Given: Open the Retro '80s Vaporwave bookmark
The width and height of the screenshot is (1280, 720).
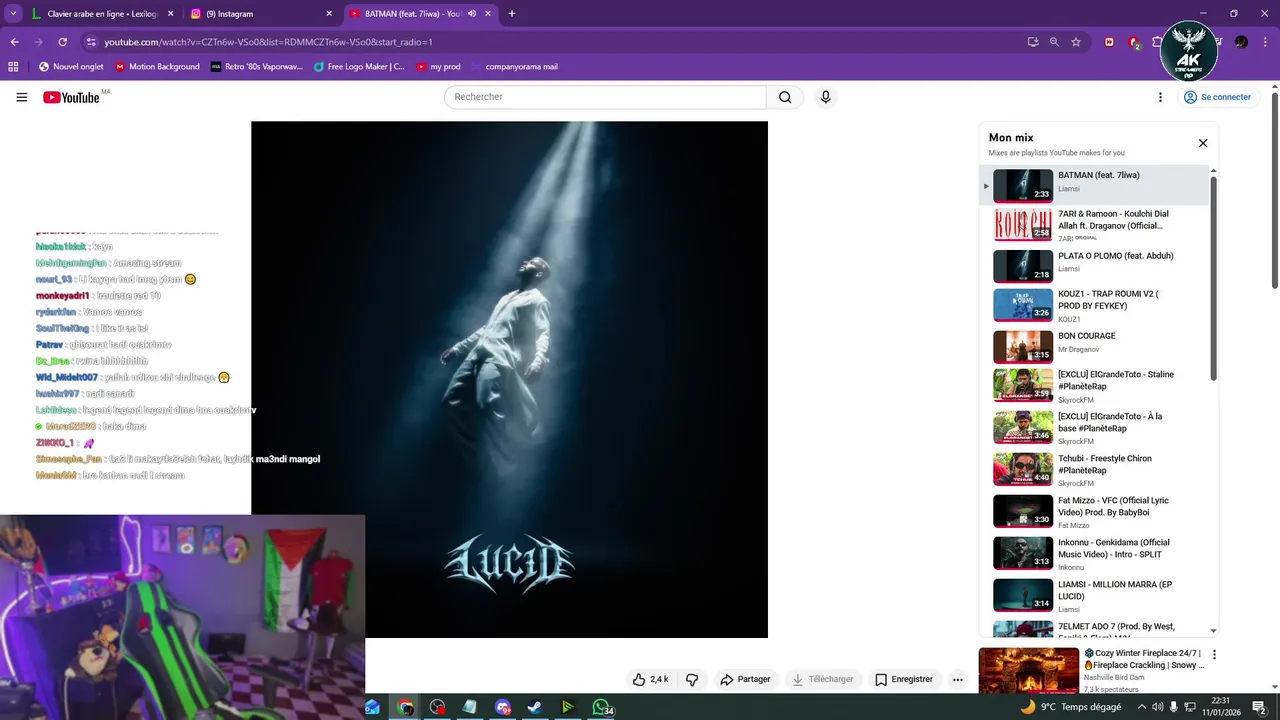Looking at the screenshot, I should [x=257, y=67].
